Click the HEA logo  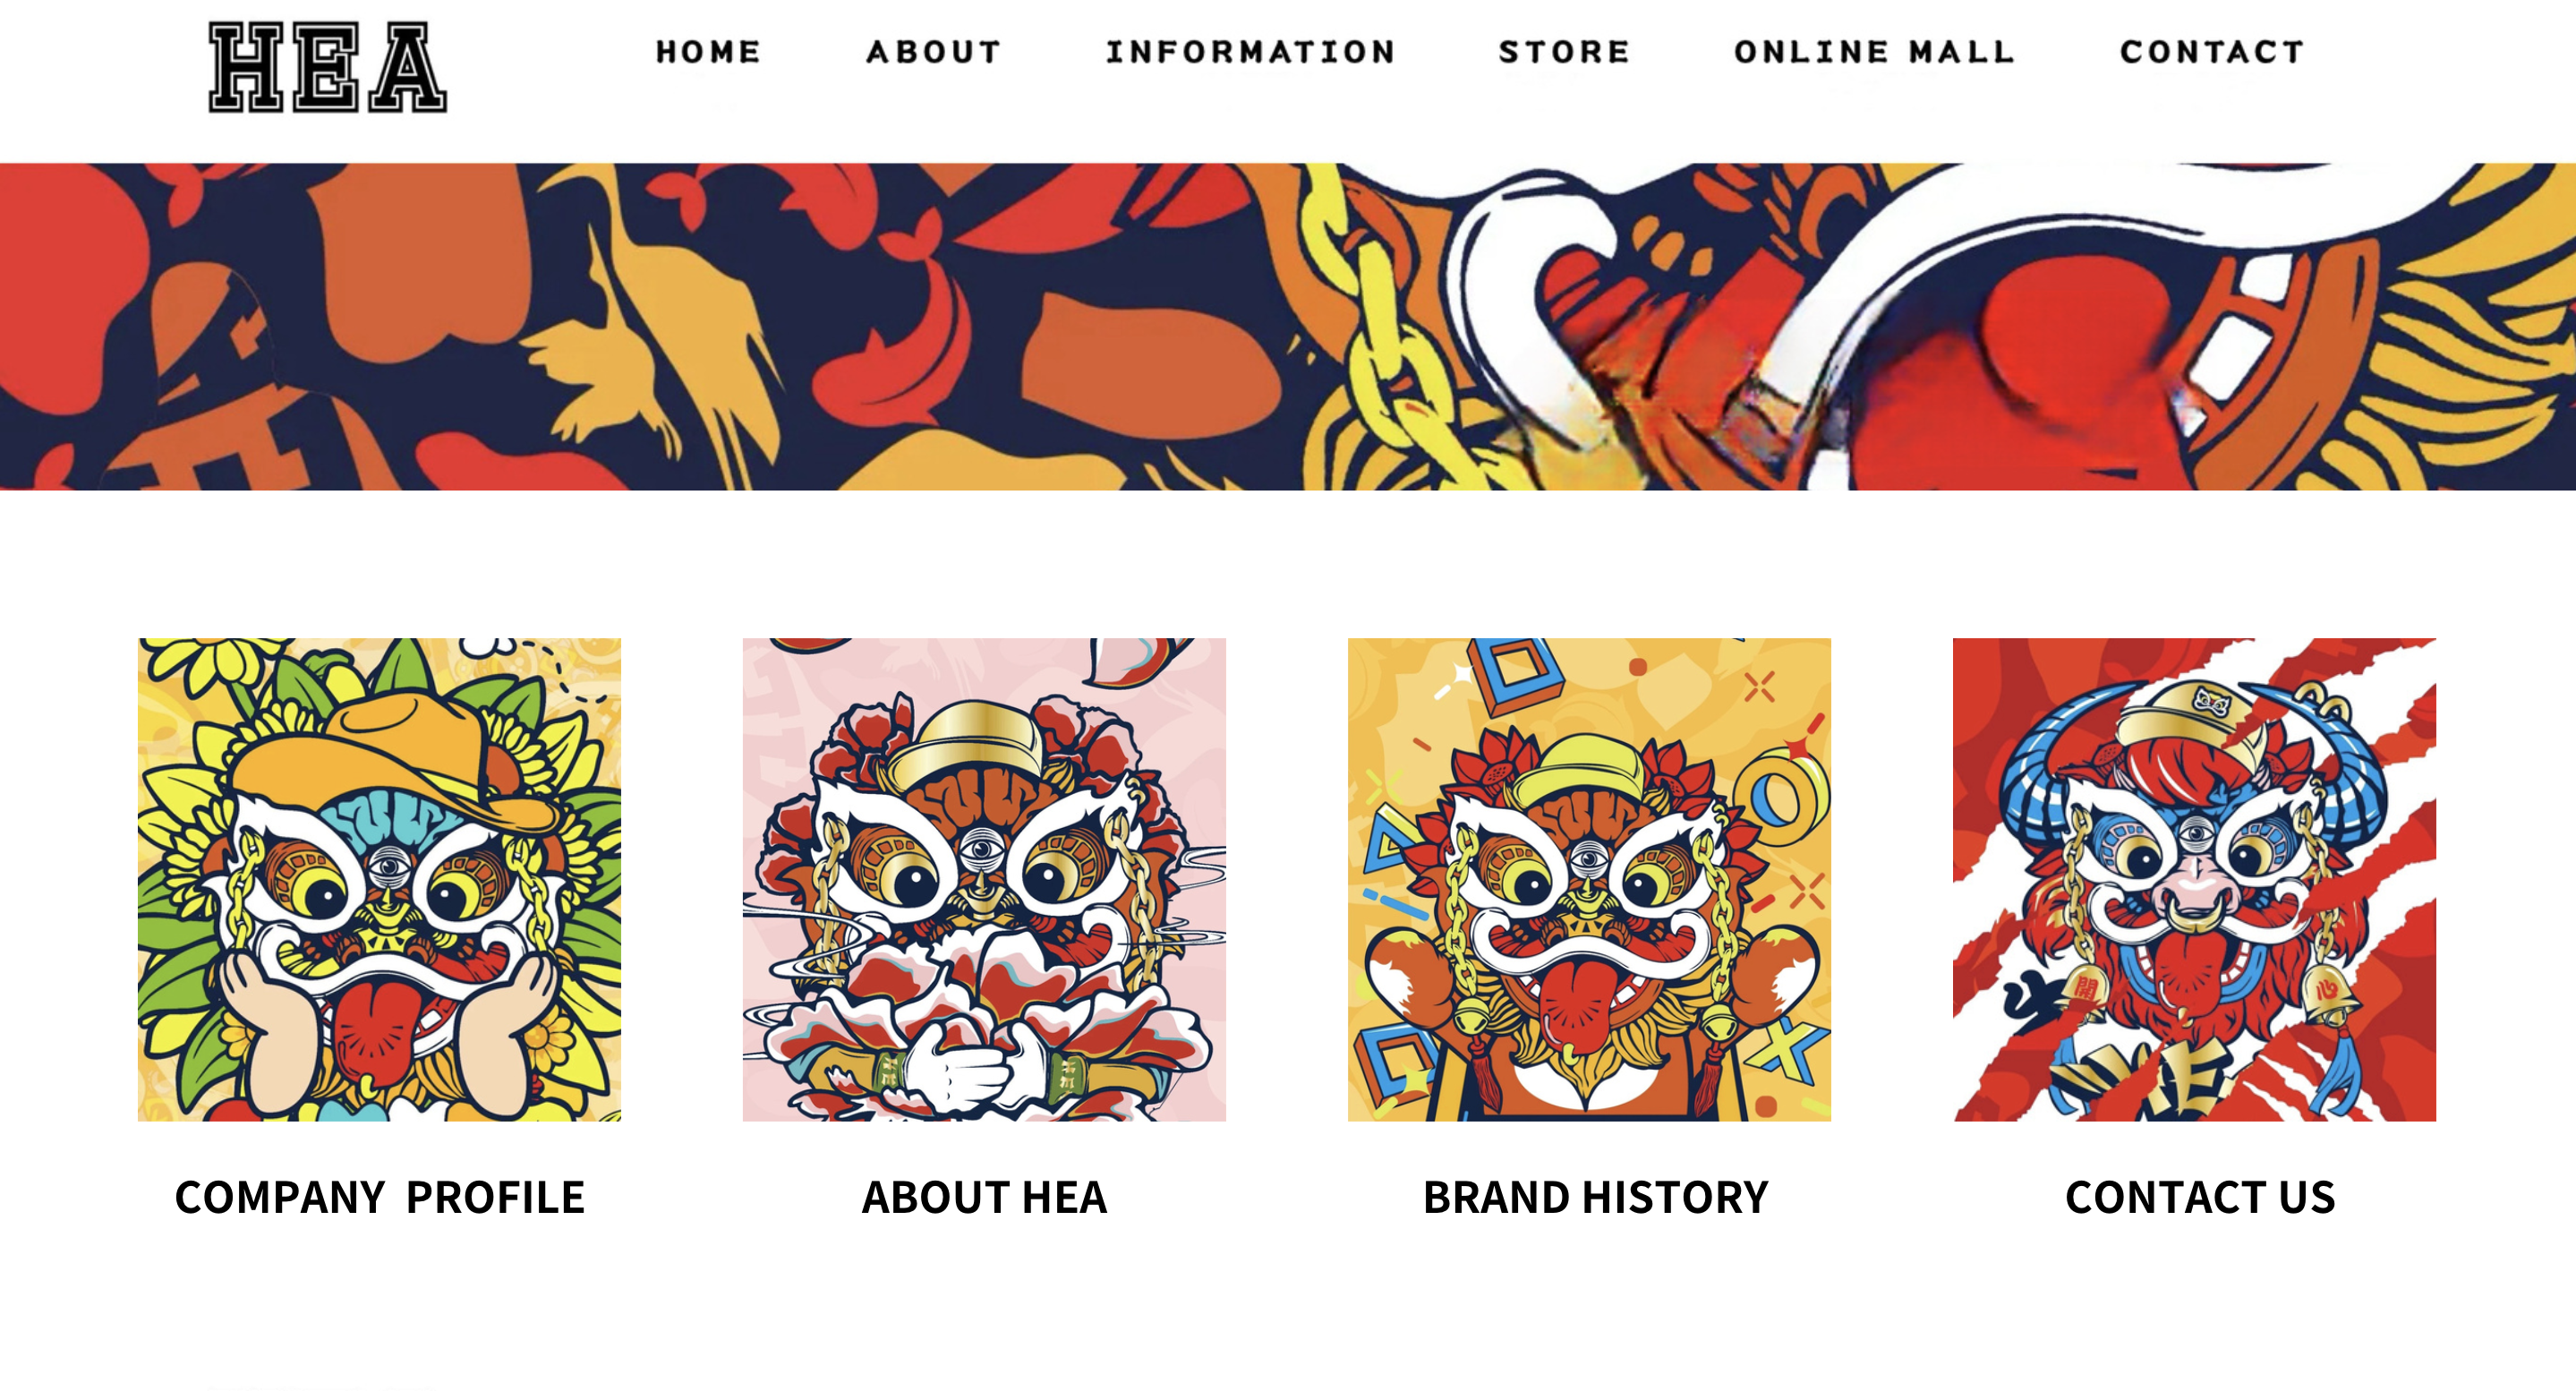[x=327, y=67]
